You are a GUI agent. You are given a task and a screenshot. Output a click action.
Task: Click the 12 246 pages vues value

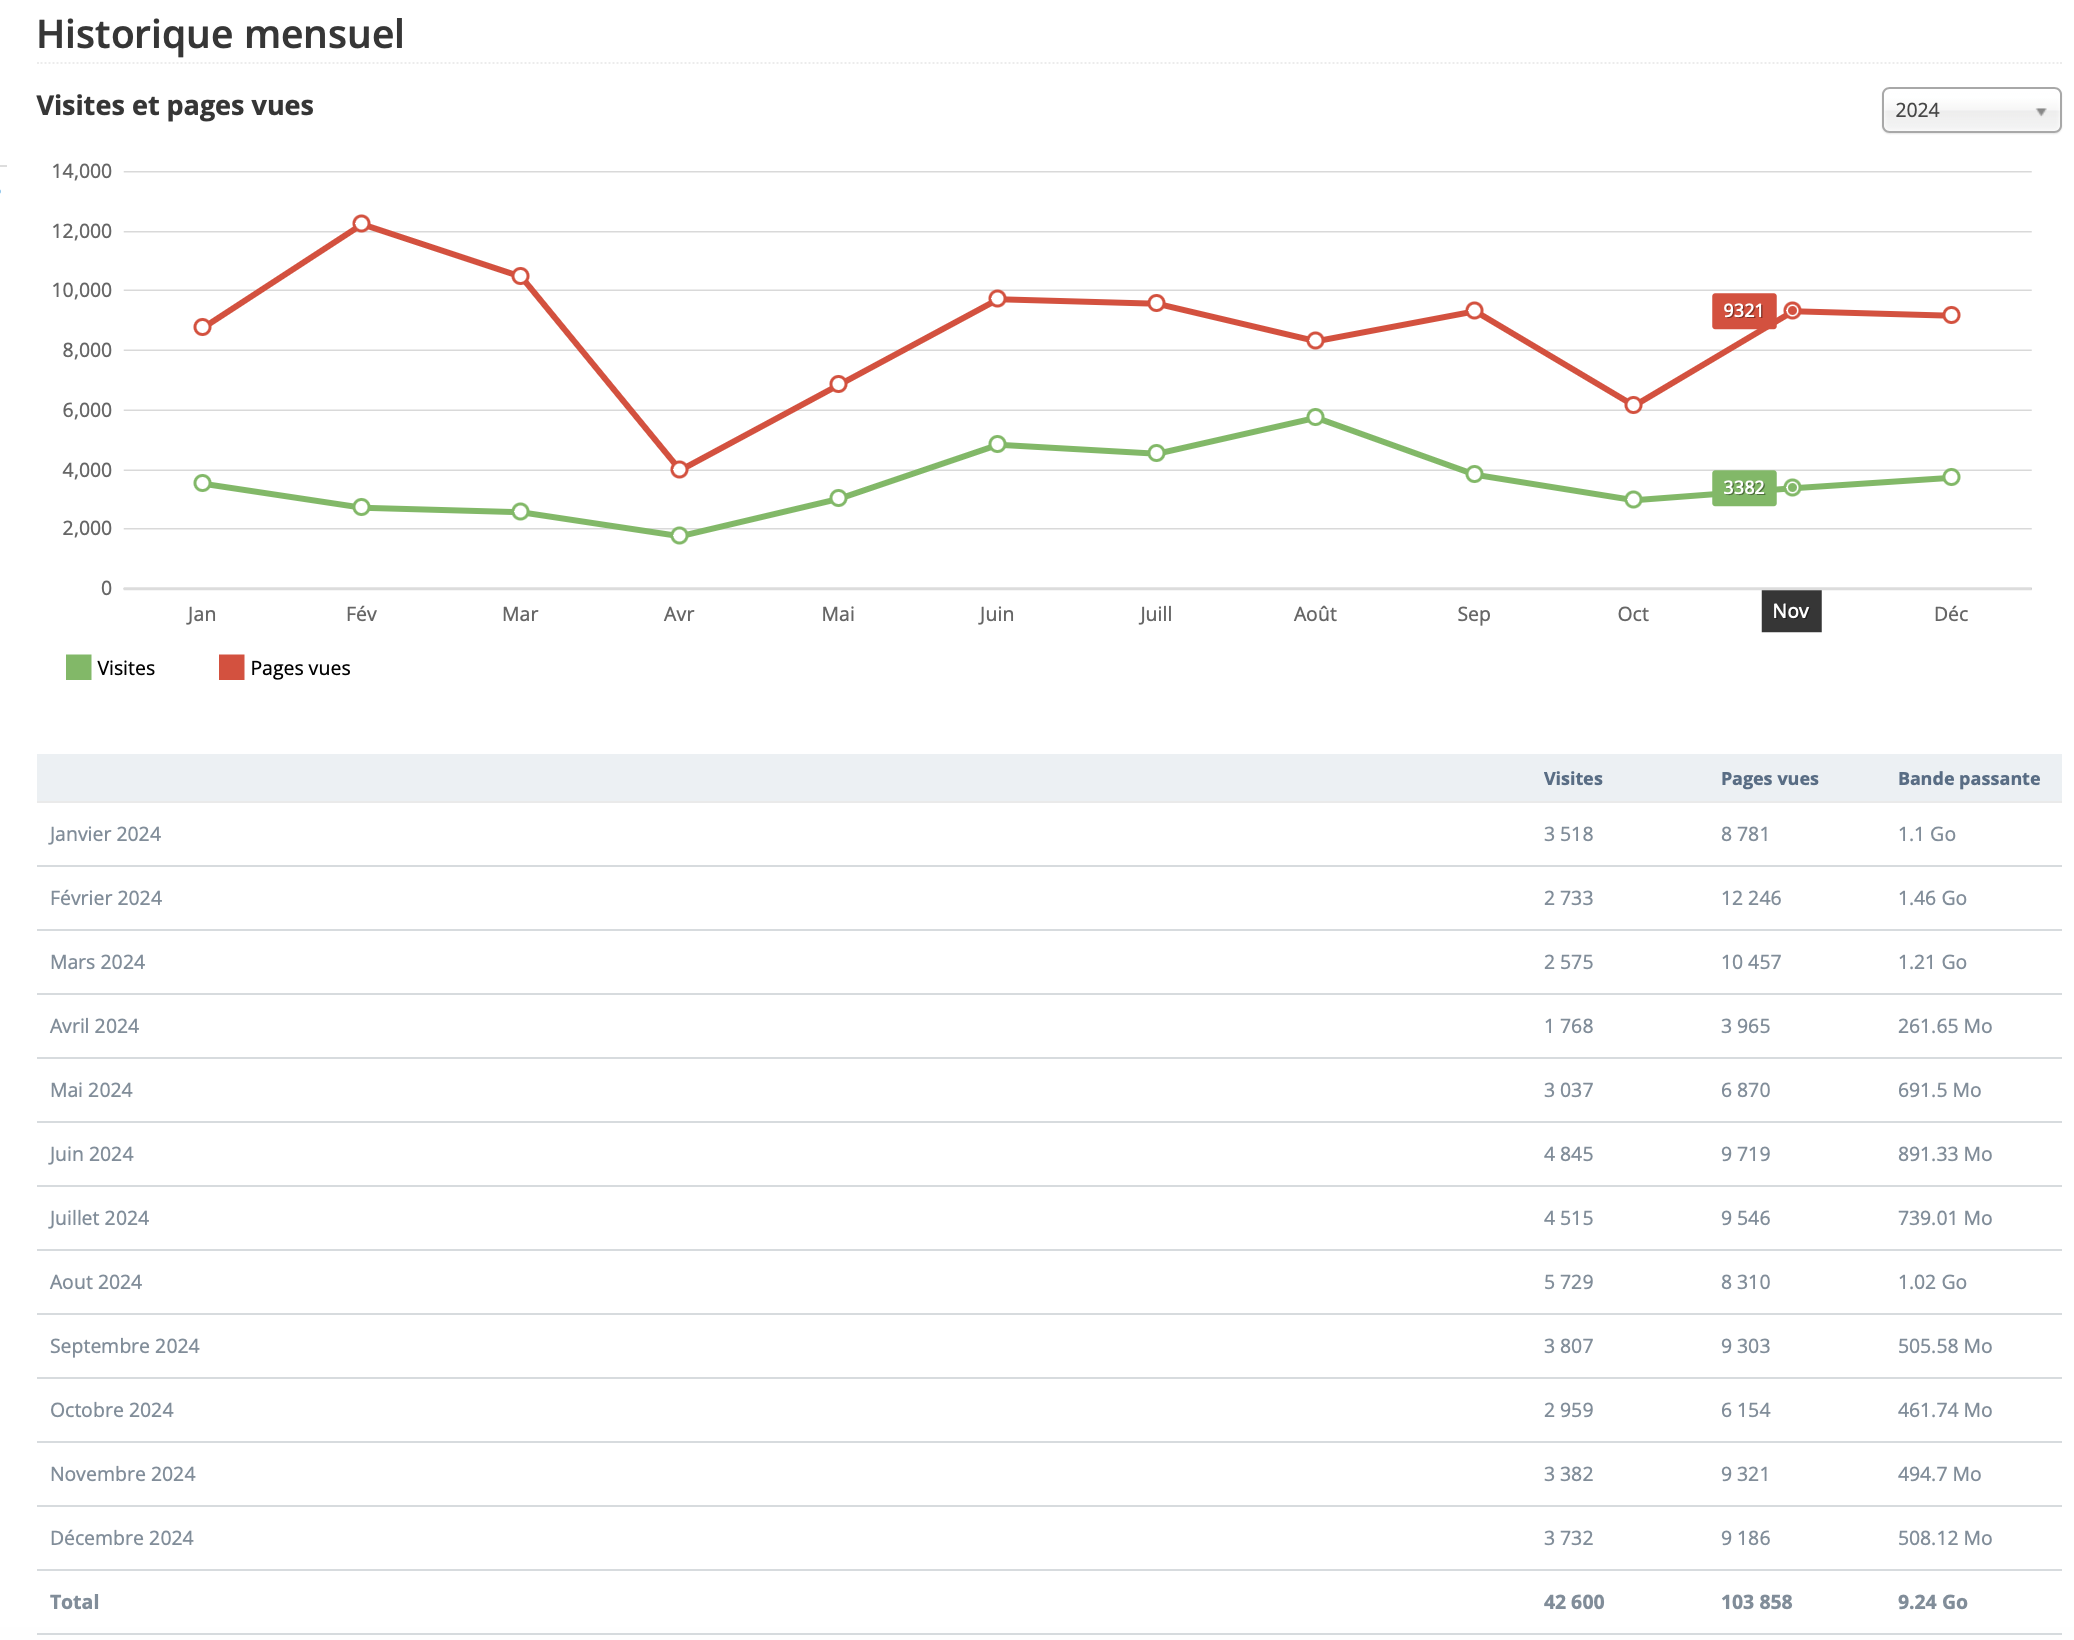coord(1751,898)
